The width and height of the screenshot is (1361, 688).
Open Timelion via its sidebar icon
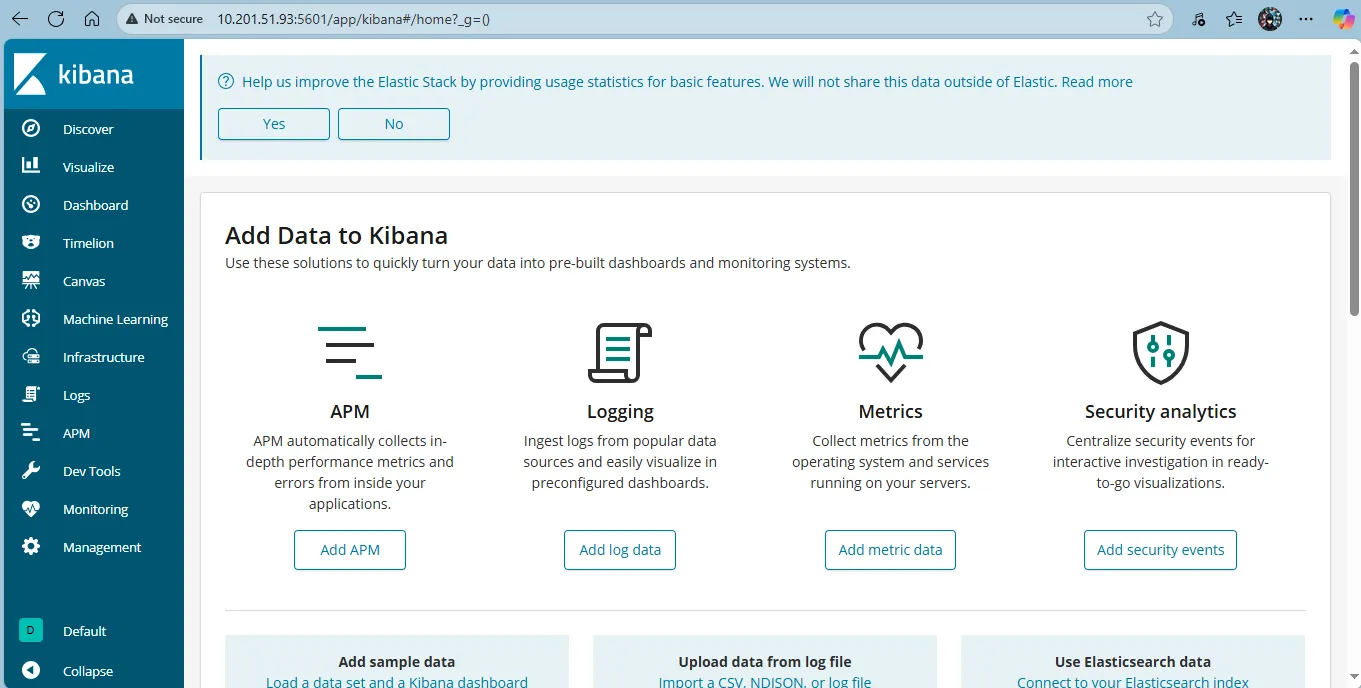point(31,242)
